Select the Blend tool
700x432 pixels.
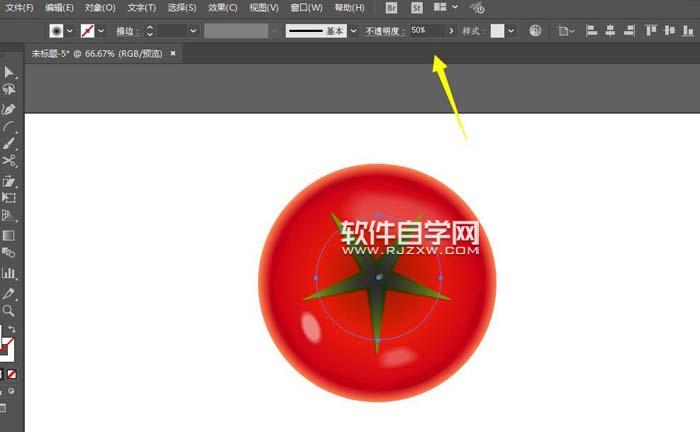[x=8, y=253]
